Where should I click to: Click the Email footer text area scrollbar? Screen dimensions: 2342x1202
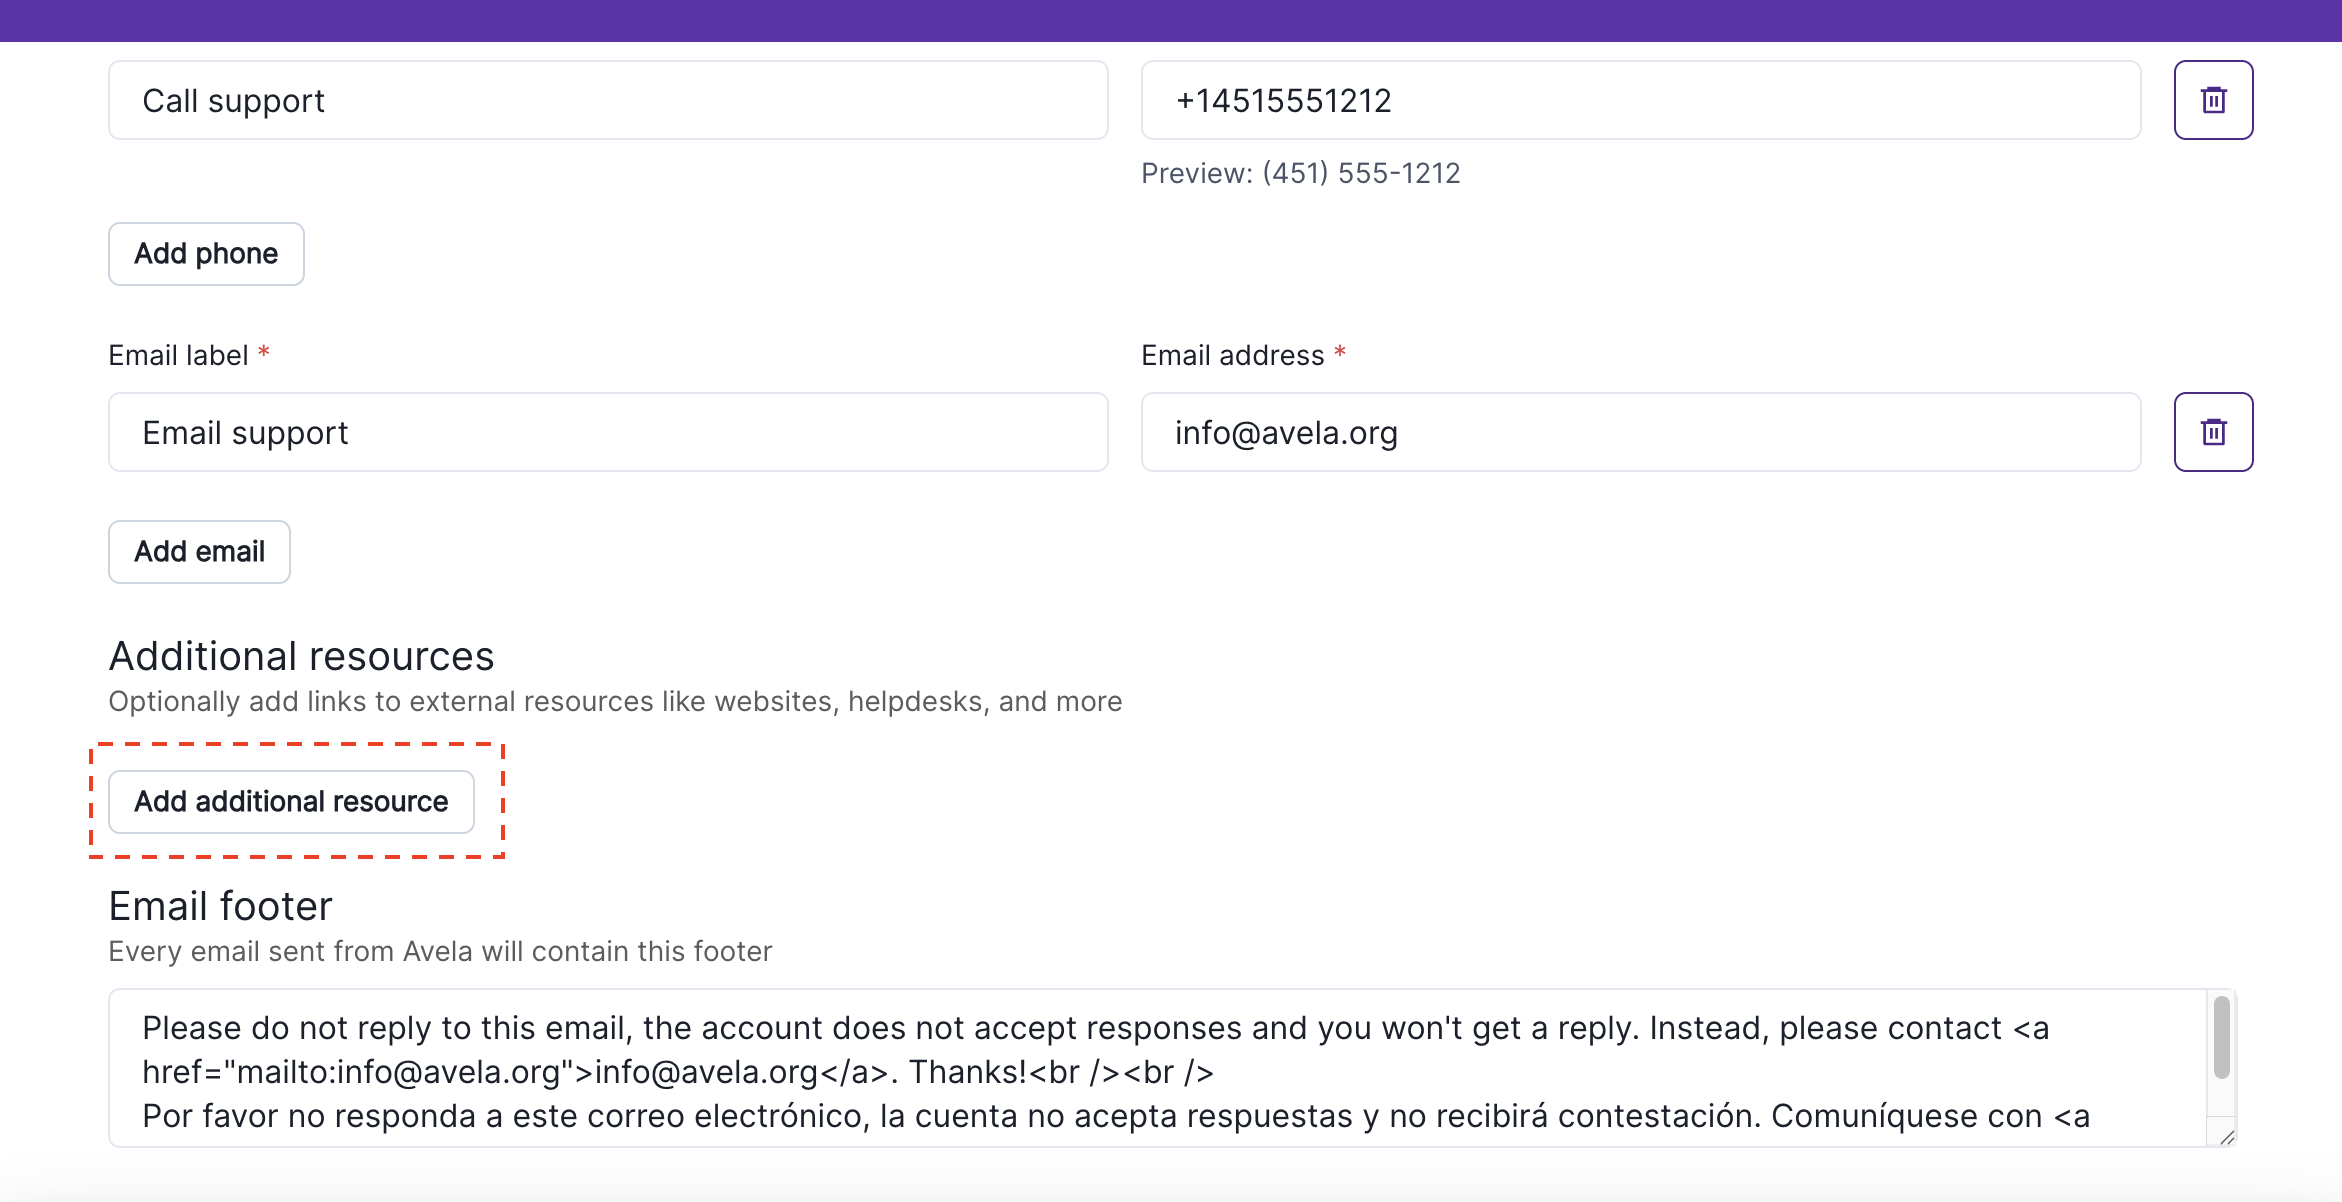point(2221,1038)
